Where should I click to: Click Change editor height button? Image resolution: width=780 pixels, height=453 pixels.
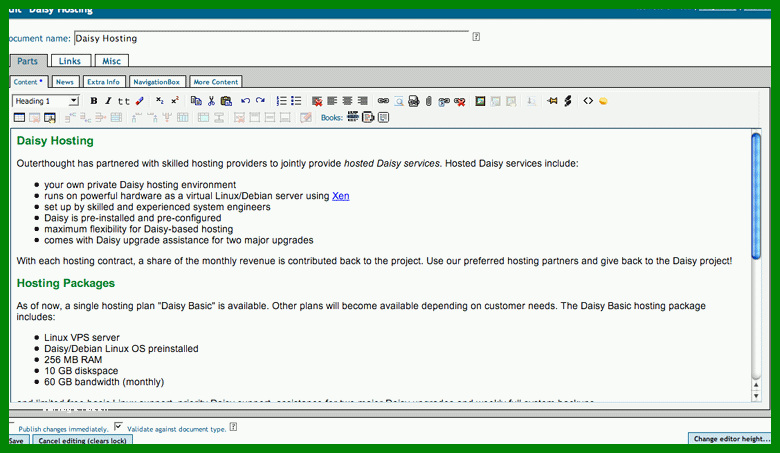(x=730, y=439)
